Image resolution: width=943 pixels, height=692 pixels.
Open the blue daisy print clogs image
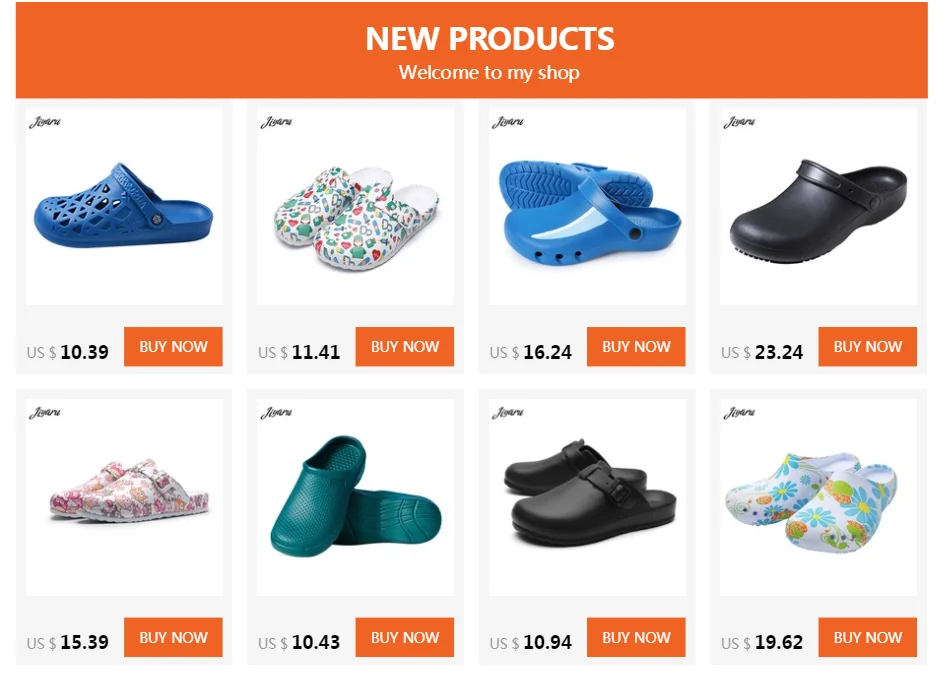coord(819,497)
